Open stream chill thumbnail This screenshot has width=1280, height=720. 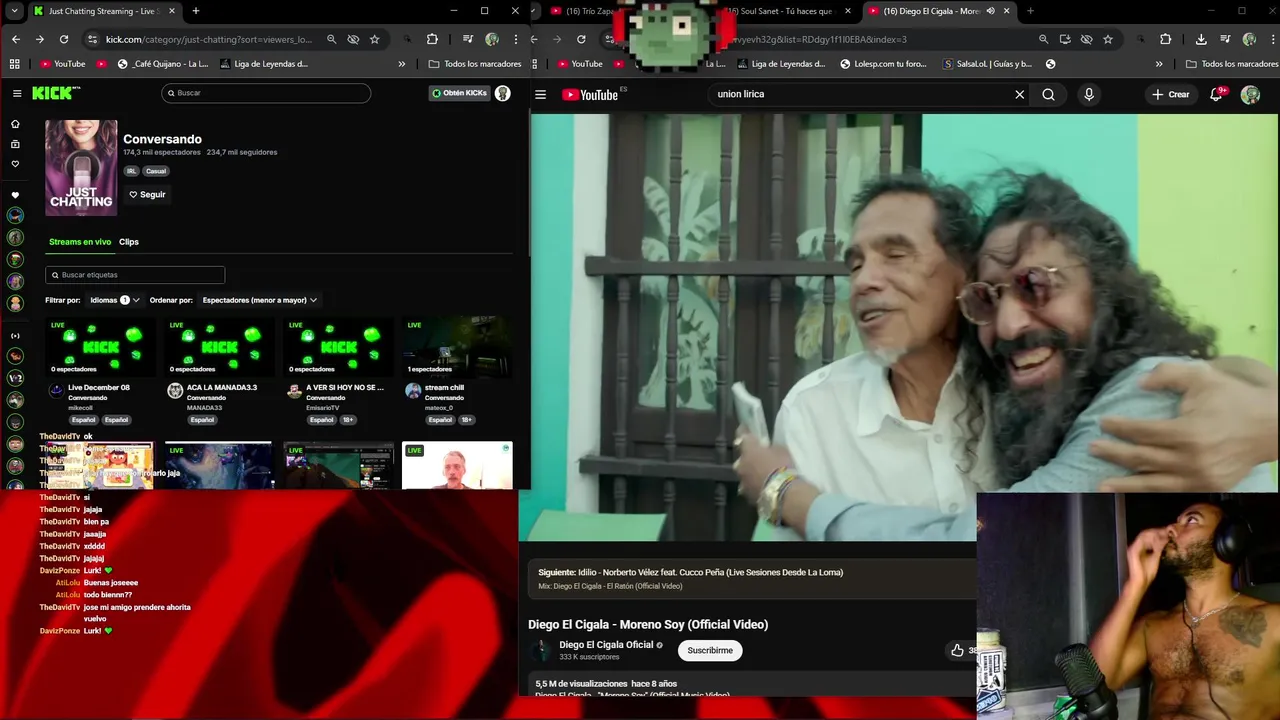coord(457,346)
